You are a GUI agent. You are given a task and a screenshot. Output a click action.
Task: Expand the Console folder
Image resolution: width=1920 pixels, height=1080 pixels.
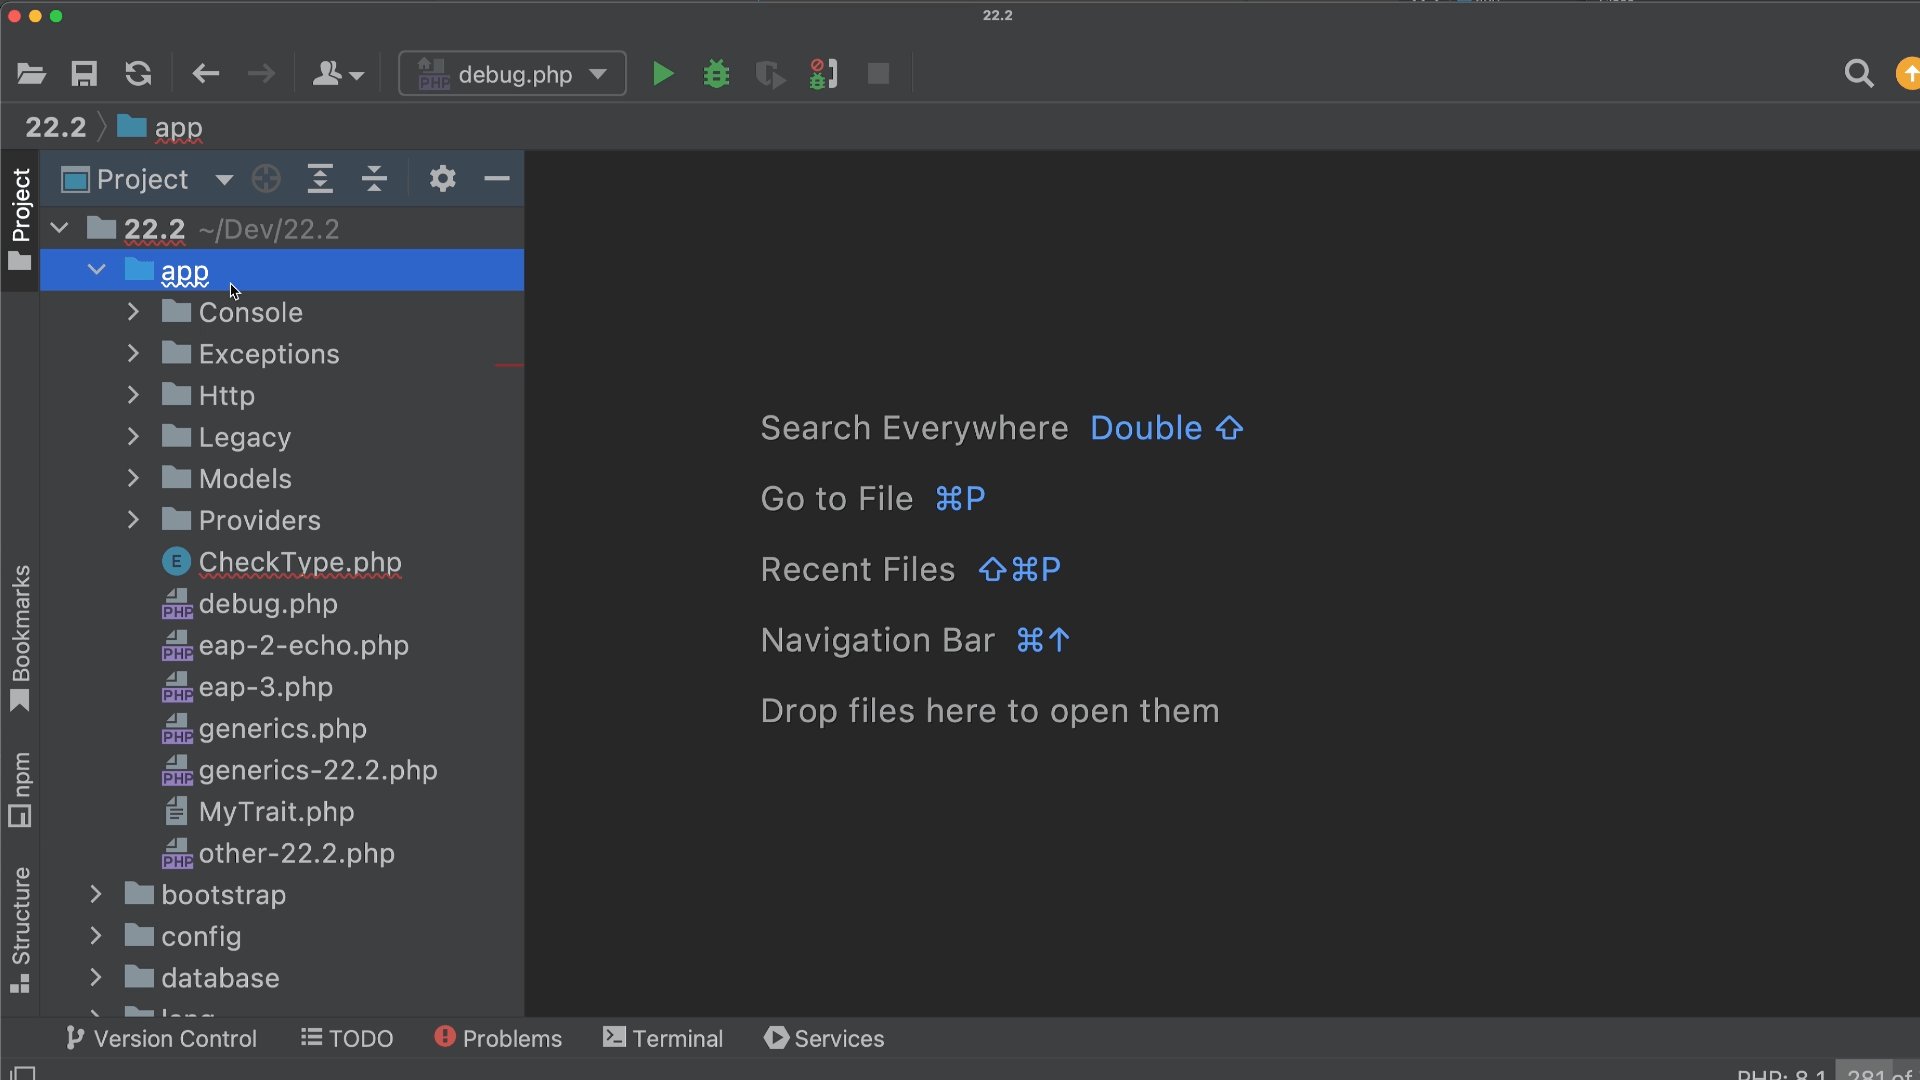[132, 312]
